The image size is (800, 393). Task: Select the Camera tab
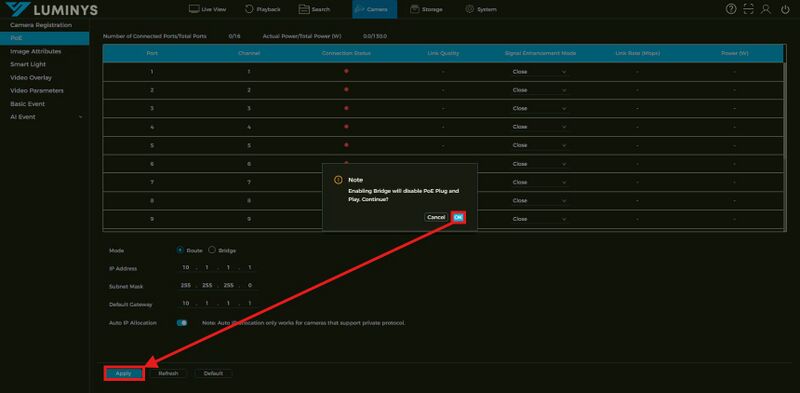[x=374, y=9]
